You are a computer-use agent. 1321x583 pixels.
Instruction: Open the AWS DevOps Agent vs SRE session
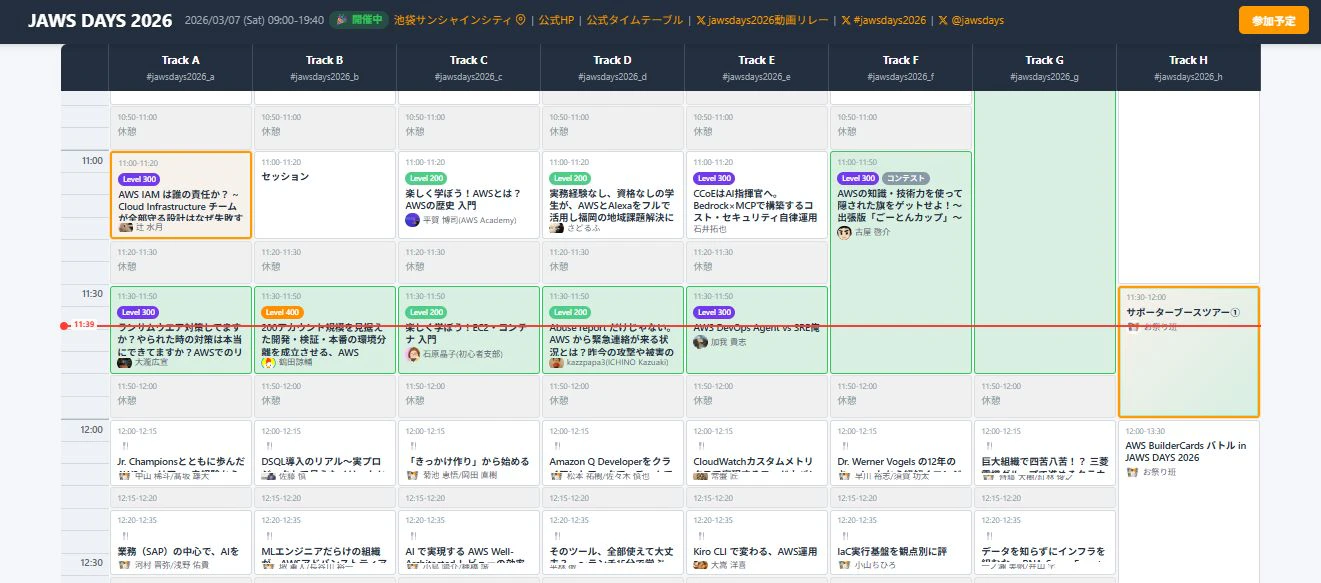[x=757, y=330]
